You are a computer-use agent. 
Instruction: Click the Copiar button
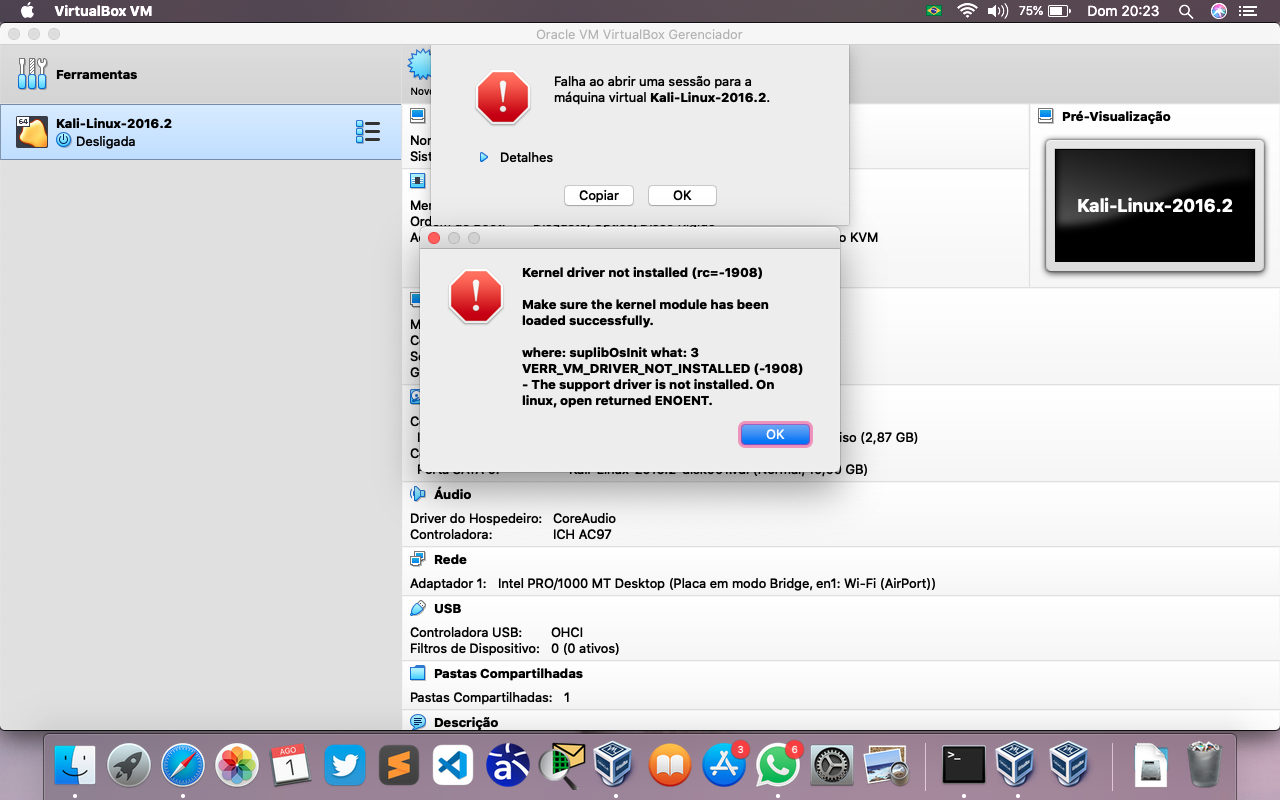[x=599, y=195]
